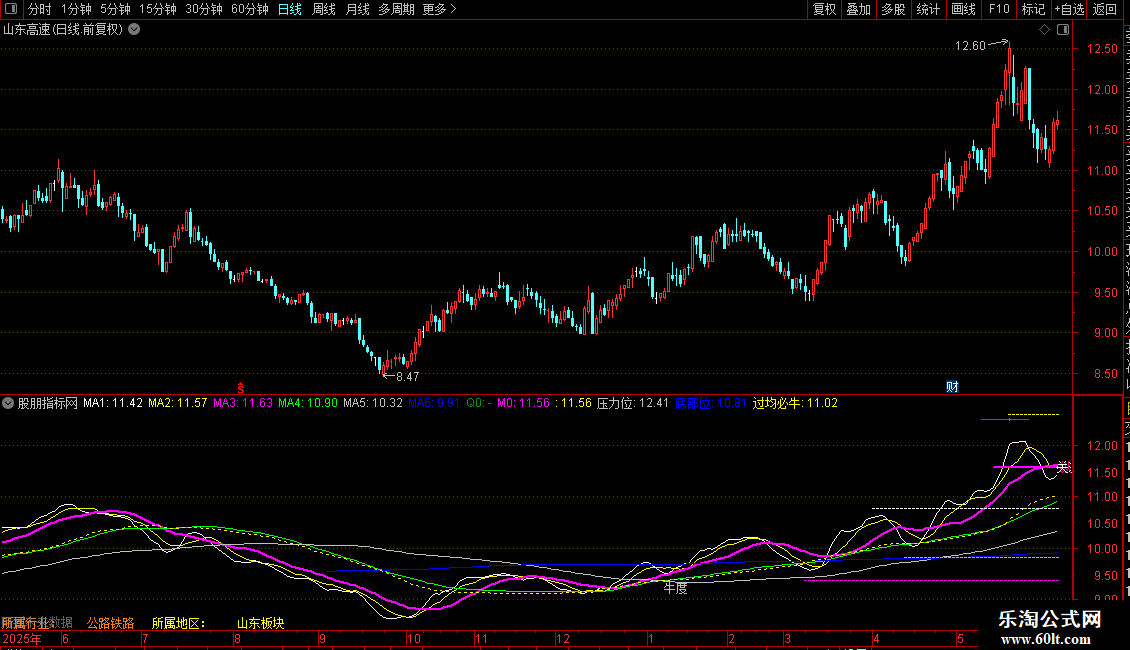Select the 30分钟 period
The image size is (1130, 650).
click(203, 9)
